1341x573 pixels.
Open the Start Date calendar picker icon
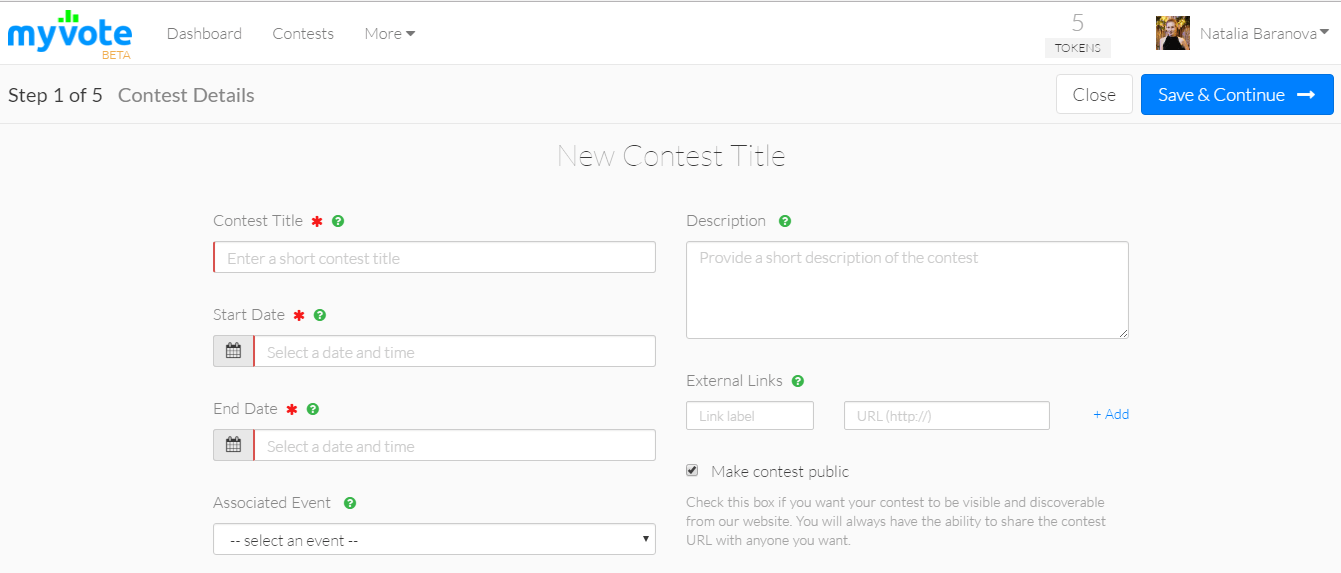233,351
